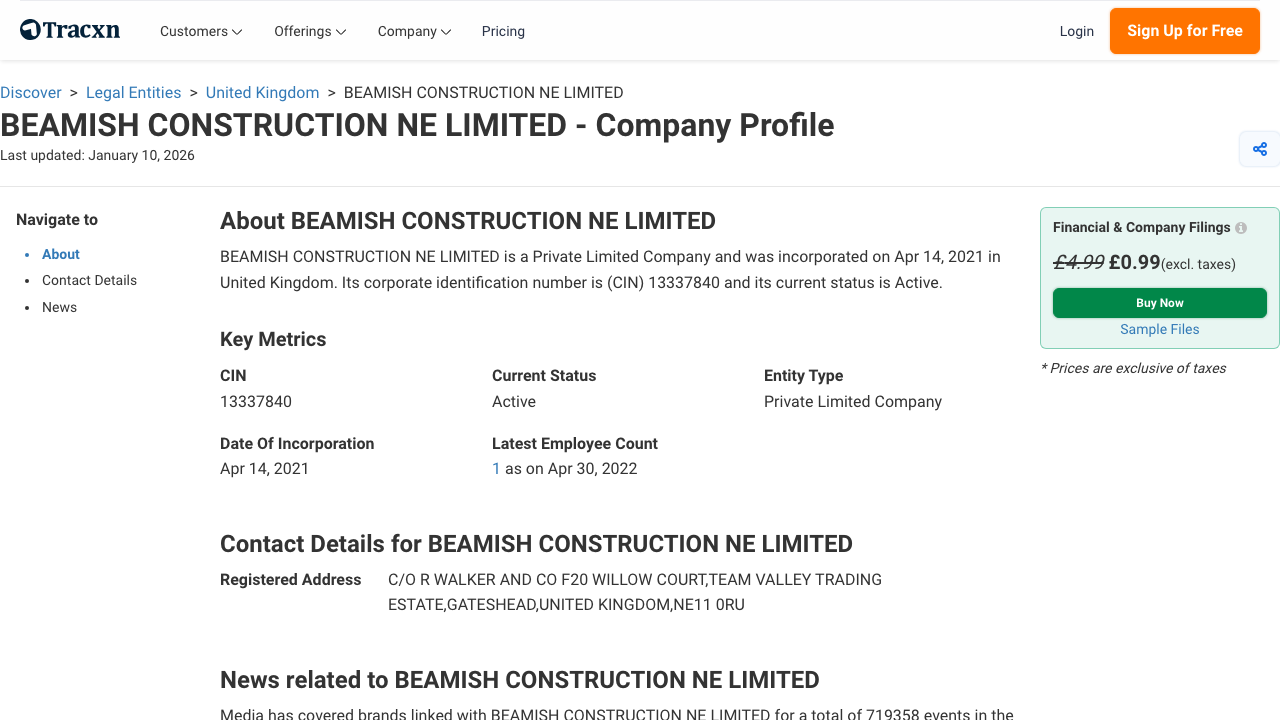Open the Sample Files link
The image size is (1280, 720).
[1159, 329]
